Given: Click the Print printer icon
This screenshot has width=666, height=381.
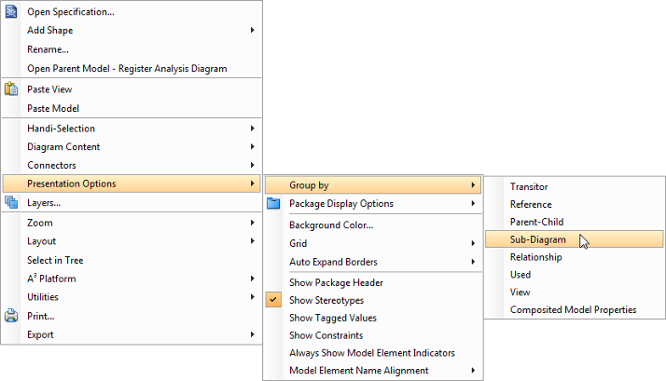Looking at the screenshot, I should pyautogui.click(x=11, y=316).
